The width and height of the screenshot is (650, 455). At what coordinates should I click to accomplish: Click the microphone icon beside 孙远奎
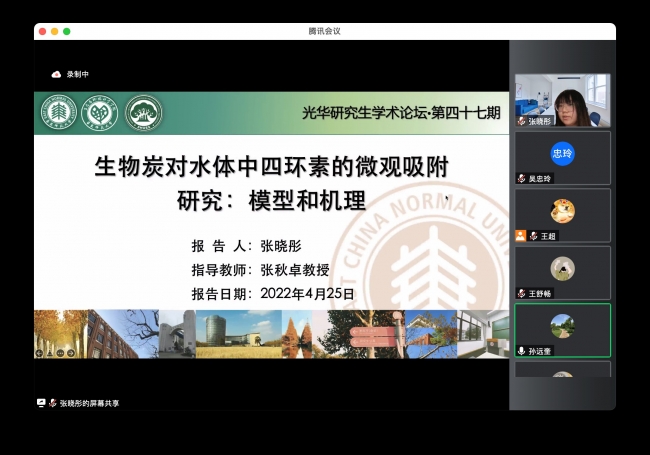[521, 351]
